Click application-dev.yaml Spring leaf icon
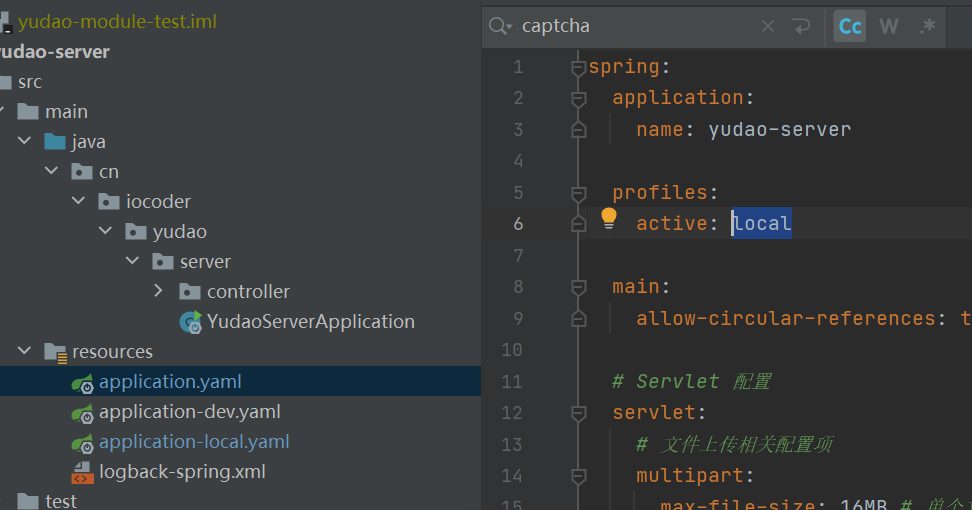This screenshot has height=510, width=972. click(x=82, y=412)
